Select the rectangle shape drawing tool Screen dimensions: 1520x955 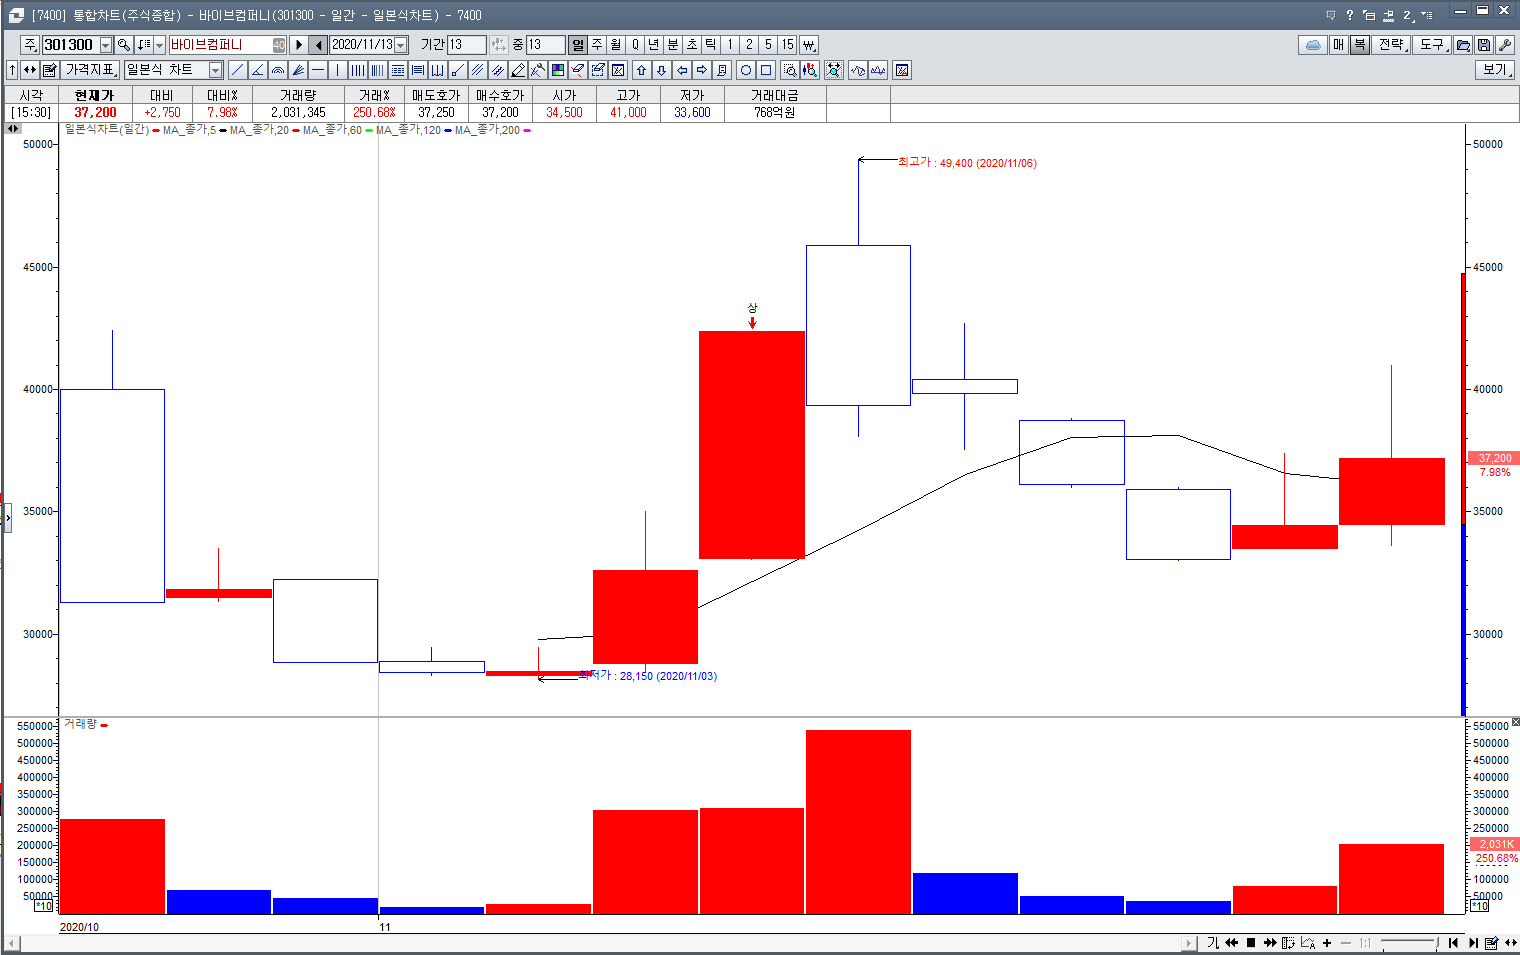click(x=766, y=70)
